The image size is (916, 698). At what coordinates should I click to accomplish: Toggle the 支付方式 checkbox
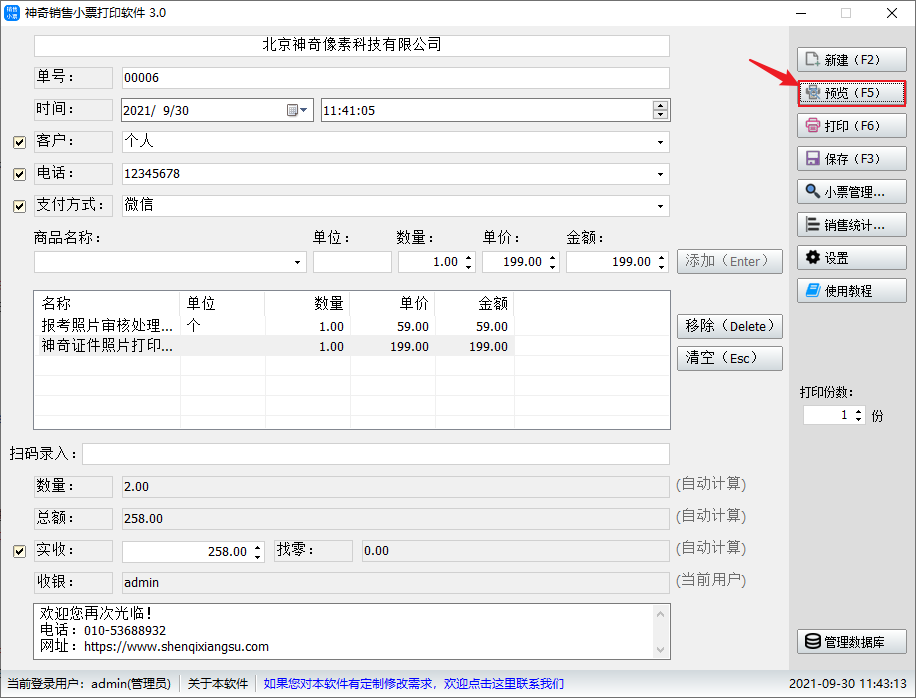[19, 206]
